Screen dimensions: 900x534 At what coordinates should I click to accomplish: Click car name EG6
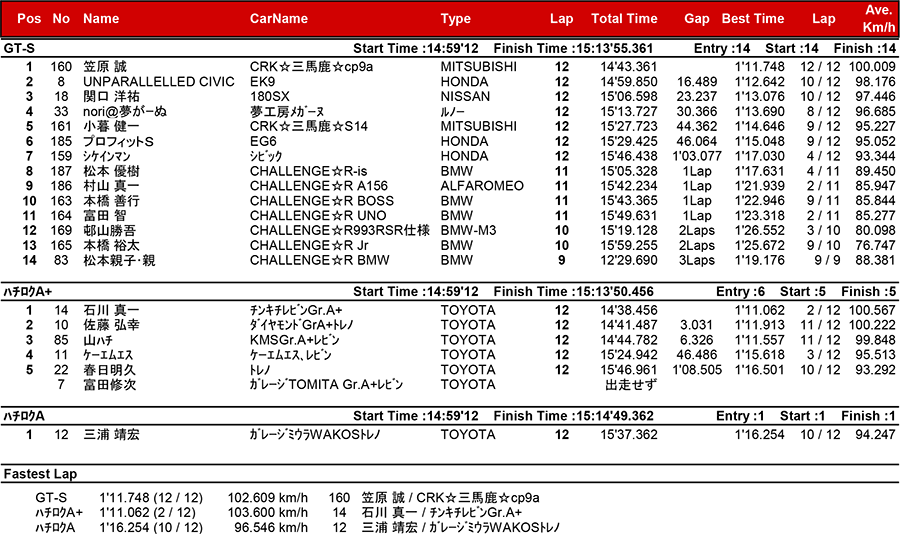pos(263,141)
